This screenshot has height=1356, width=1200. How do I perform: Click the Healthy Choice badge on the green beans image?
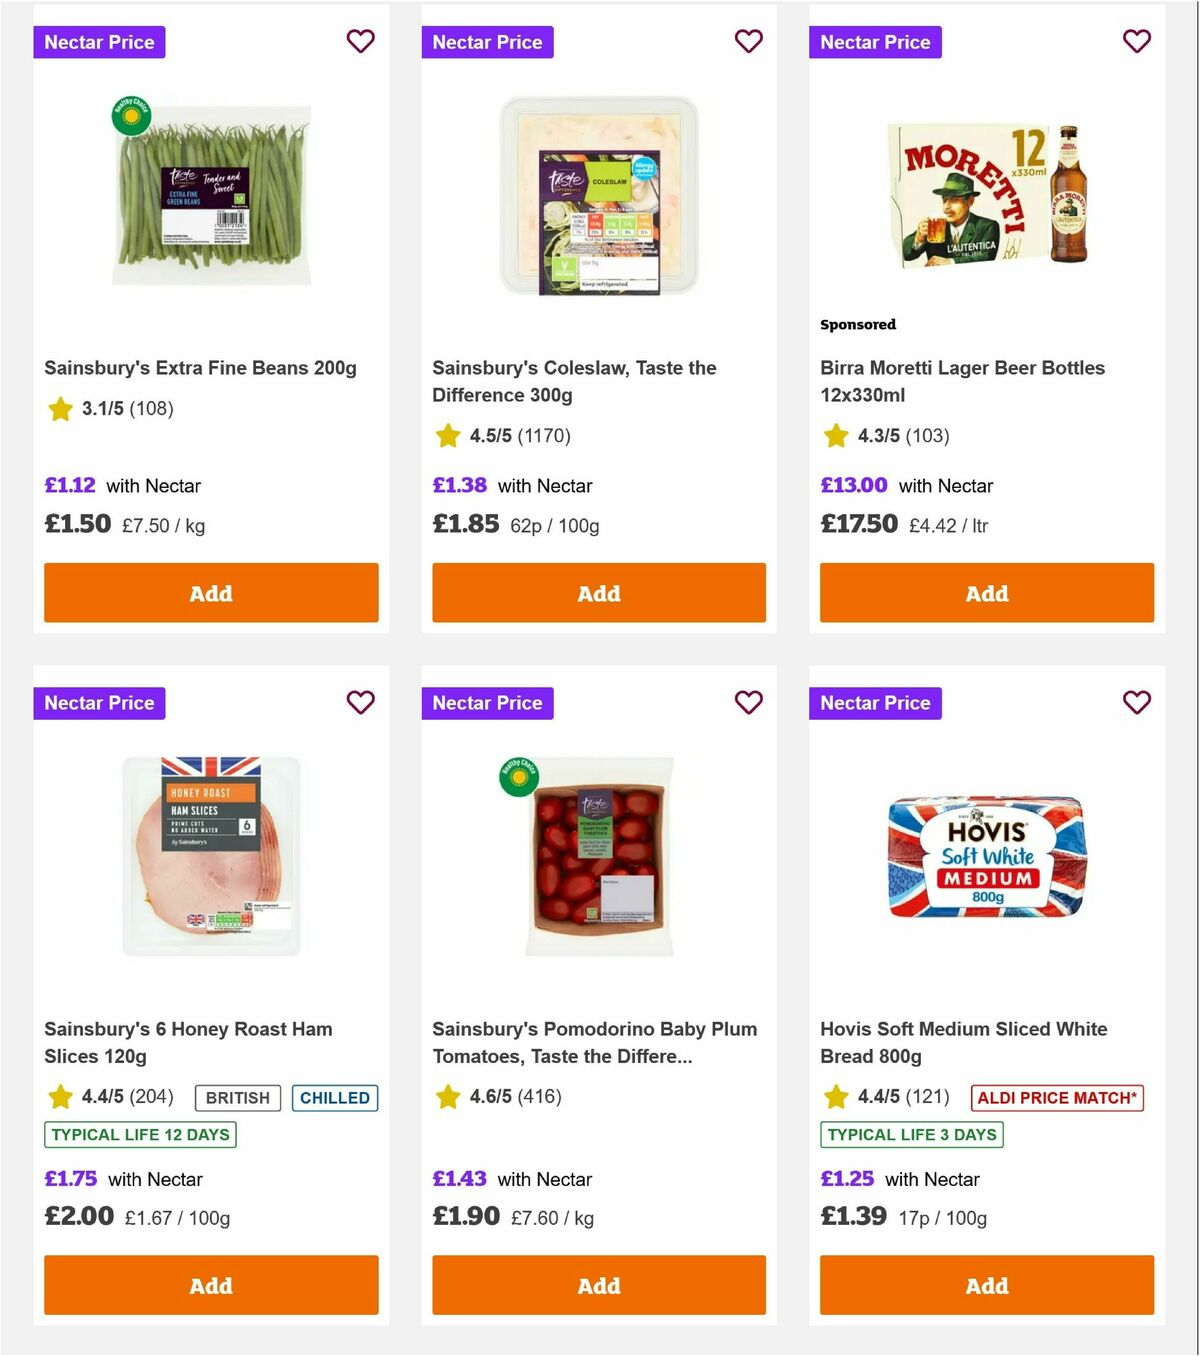click(131, 115)
